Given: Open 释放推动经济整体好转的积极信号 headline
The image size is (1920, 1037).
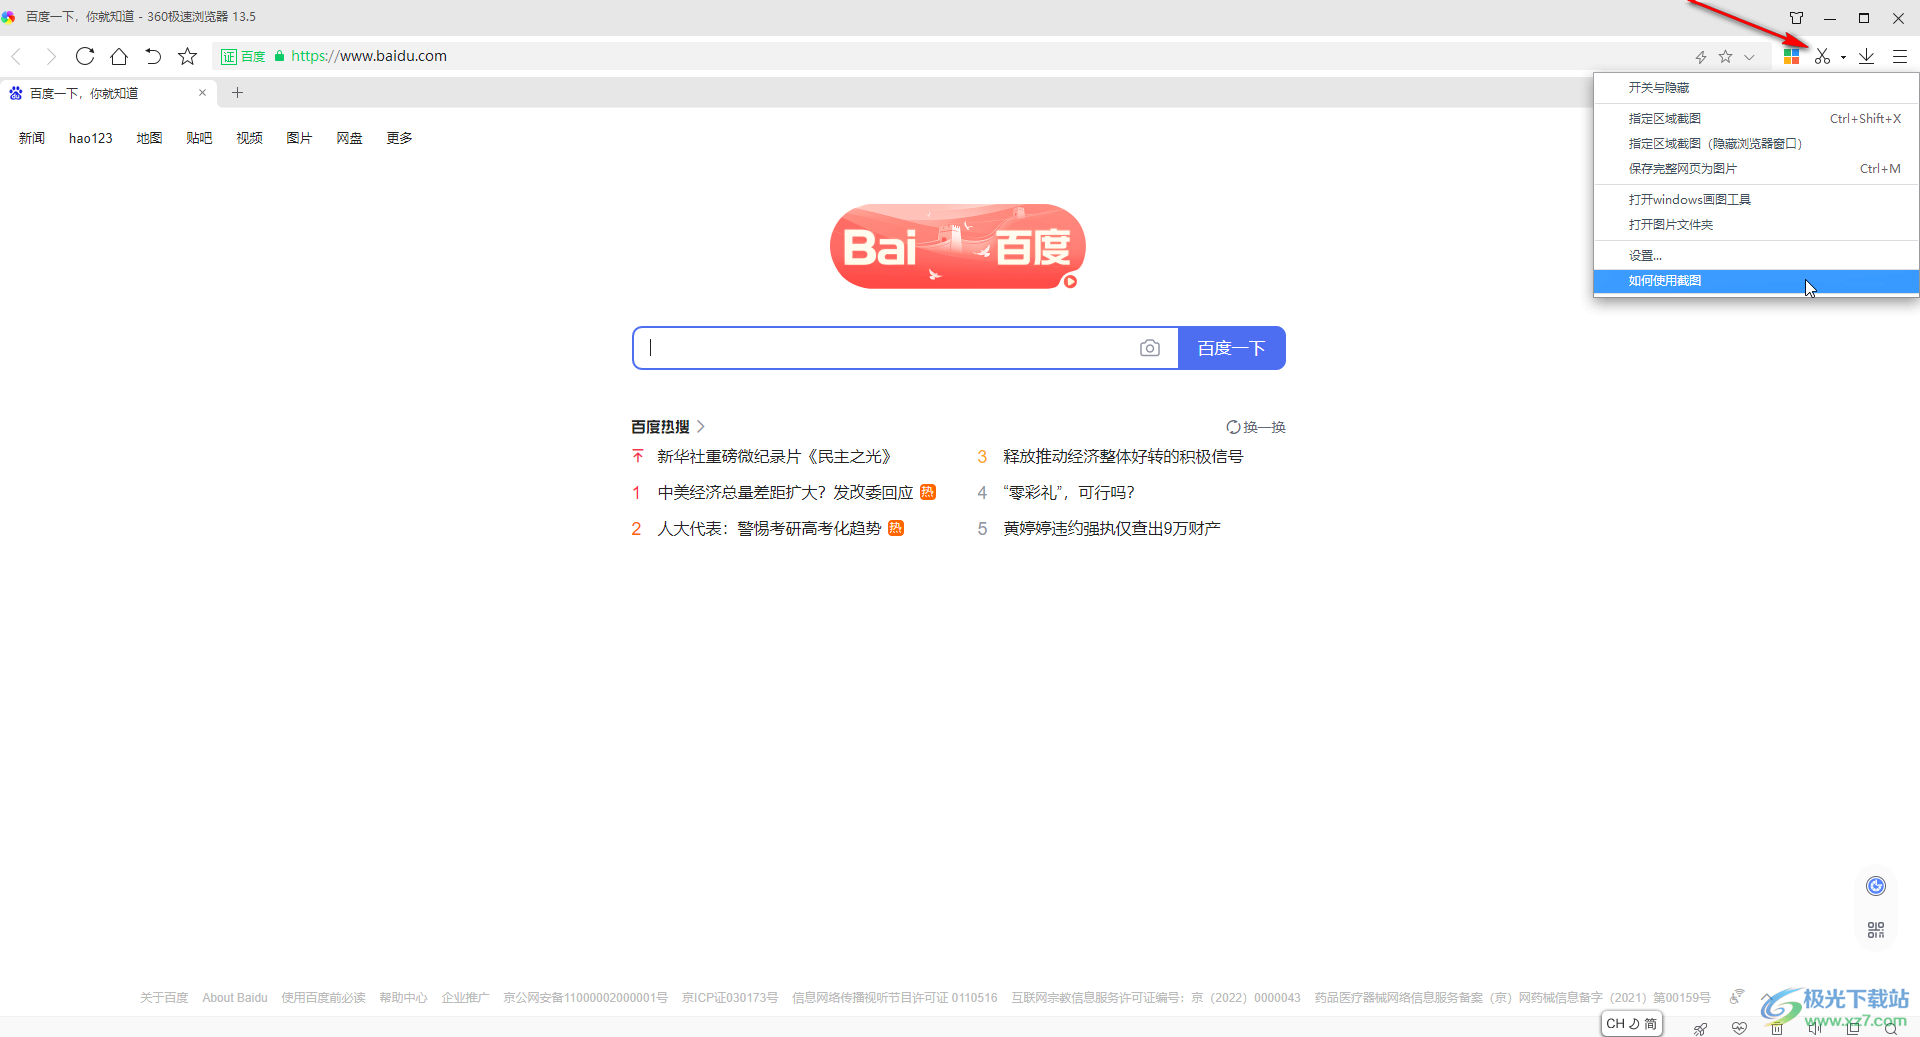Looking at the screenshot, I should [1123, 457].
